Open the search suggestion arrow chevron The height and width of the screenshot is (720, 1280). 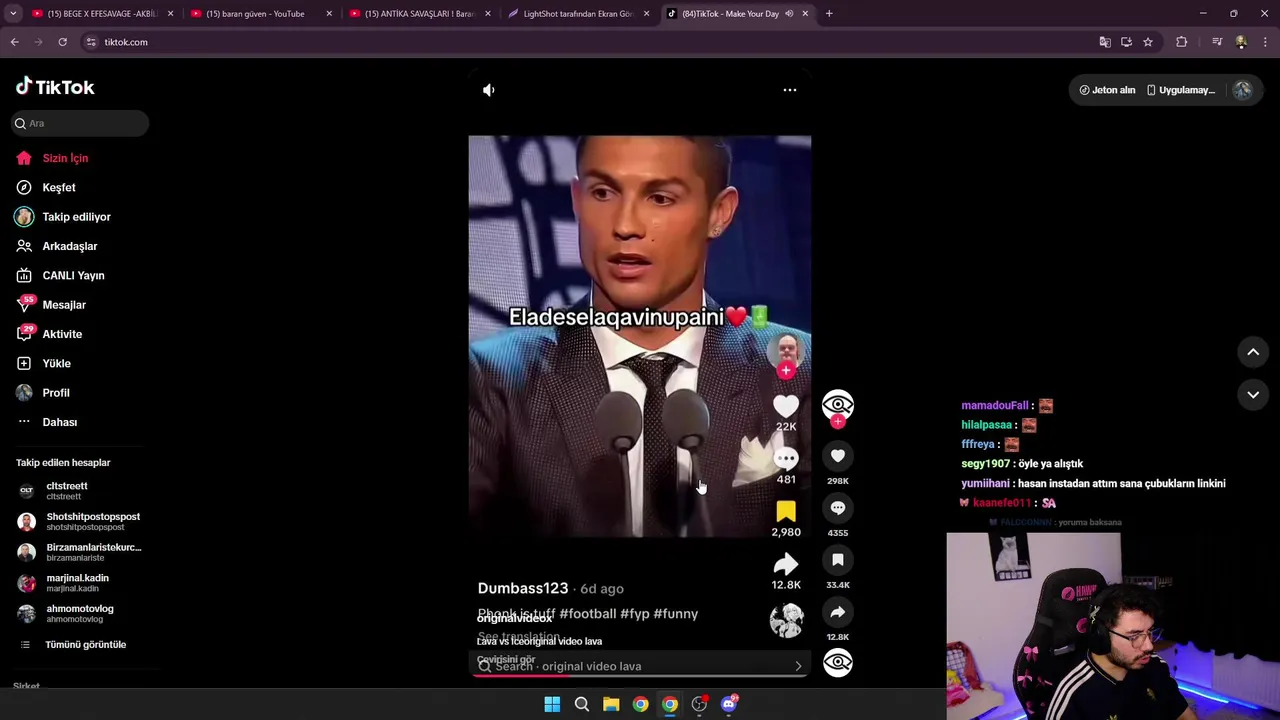point(798,666)
